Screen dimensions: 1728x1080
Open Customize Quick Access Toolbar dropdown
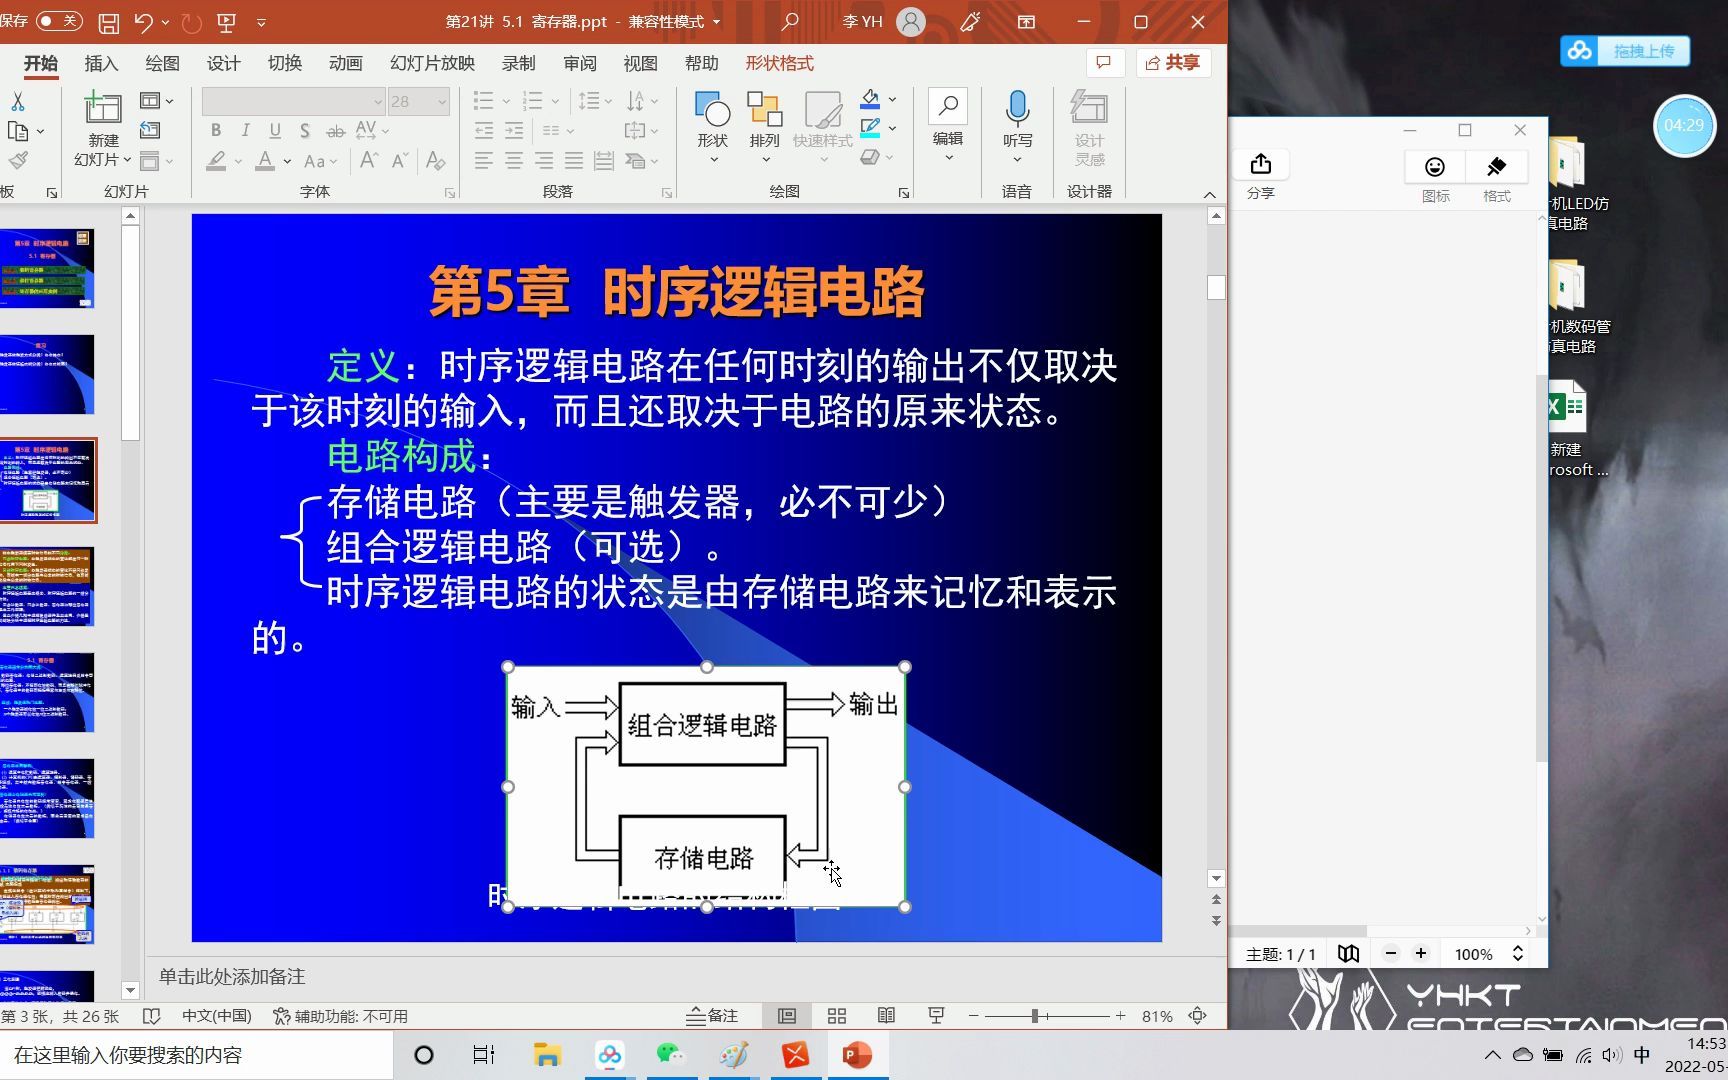click(261, 22)
